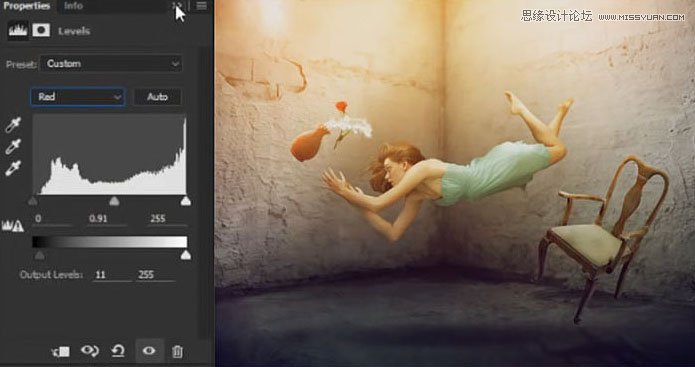Pick the gray point eyedropper

click(x=12, y=147)
